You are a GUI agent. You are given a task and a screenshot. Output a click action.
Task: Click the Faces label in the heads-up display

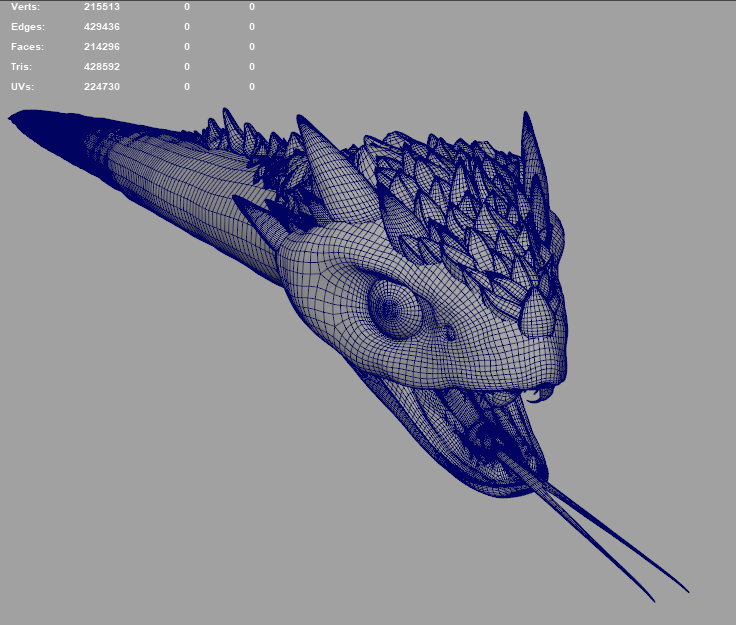pyautogui.click(x=27, y=47)
